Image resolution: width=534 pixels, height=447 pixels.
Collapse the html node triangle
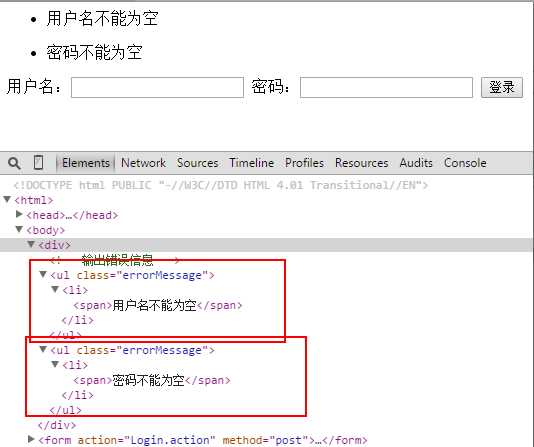(x=7, y=199)
